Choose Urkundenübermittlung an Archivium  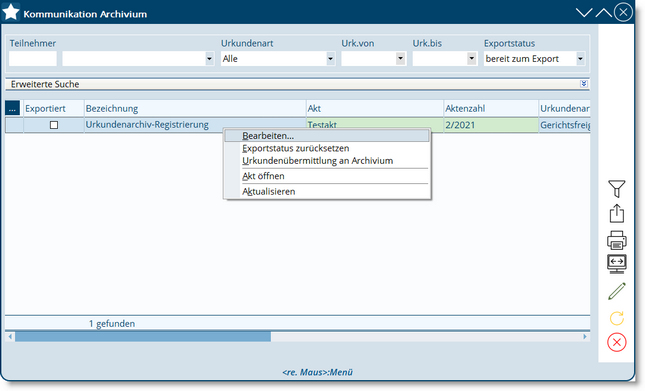point(327,161)
